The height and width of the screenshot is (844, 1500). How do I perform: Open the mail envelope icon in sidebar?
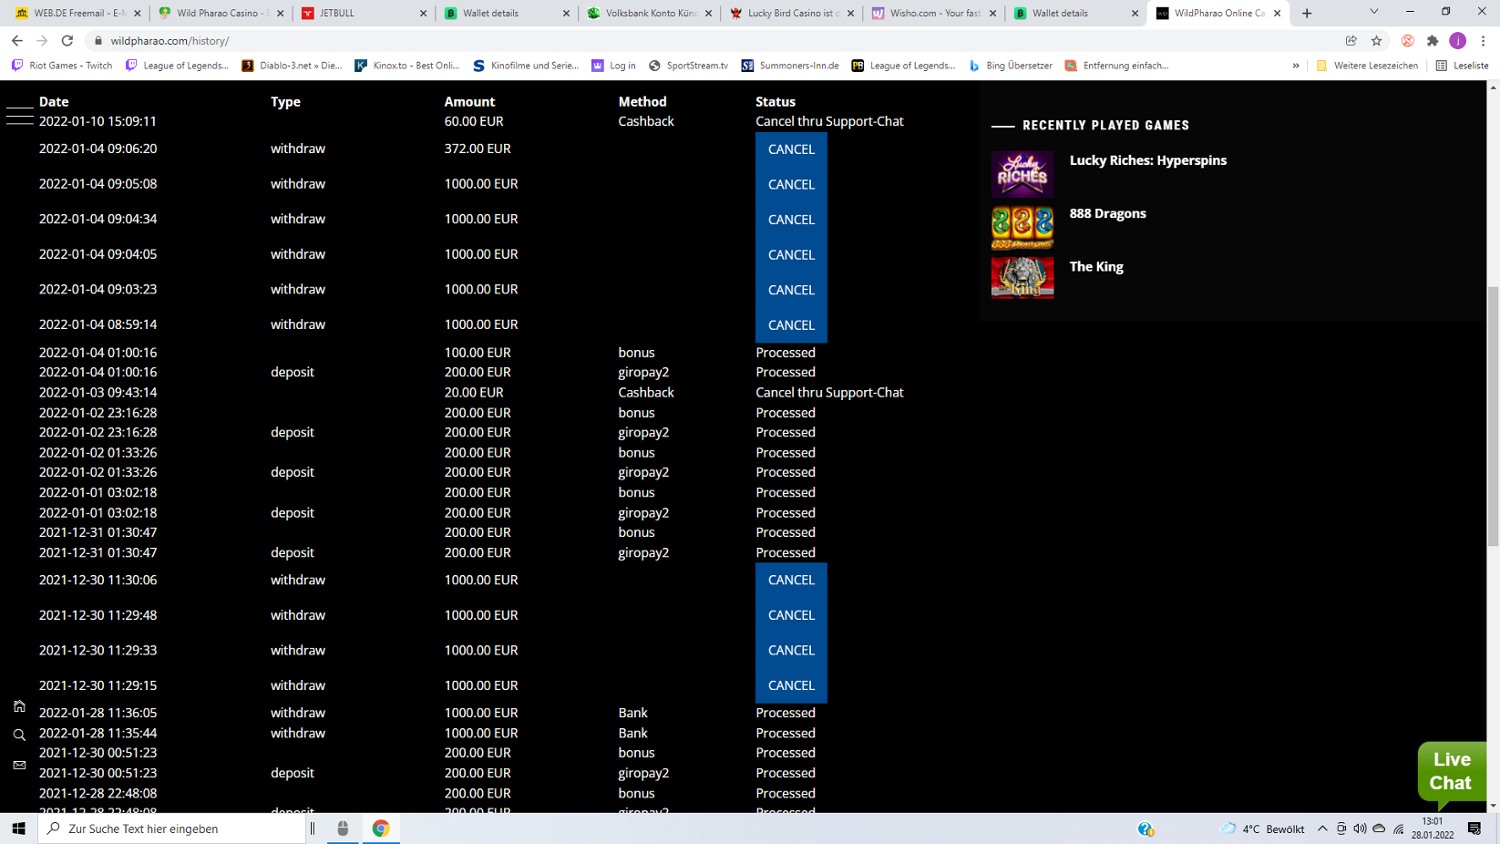click(x=19, y=765)
